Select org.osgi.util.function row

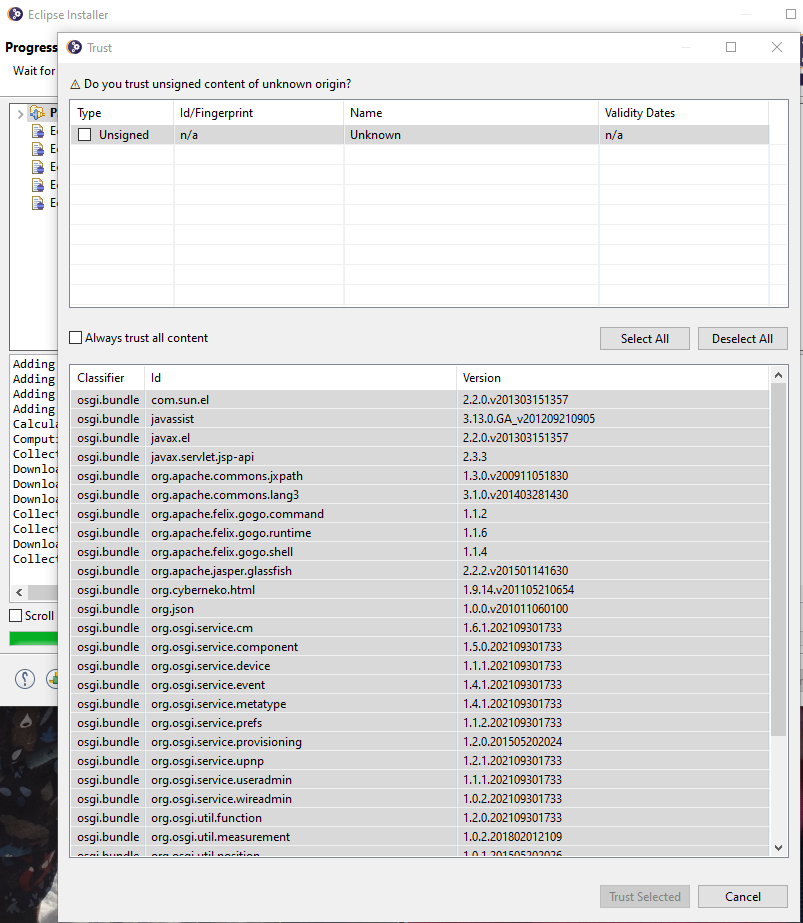(420, 818)
